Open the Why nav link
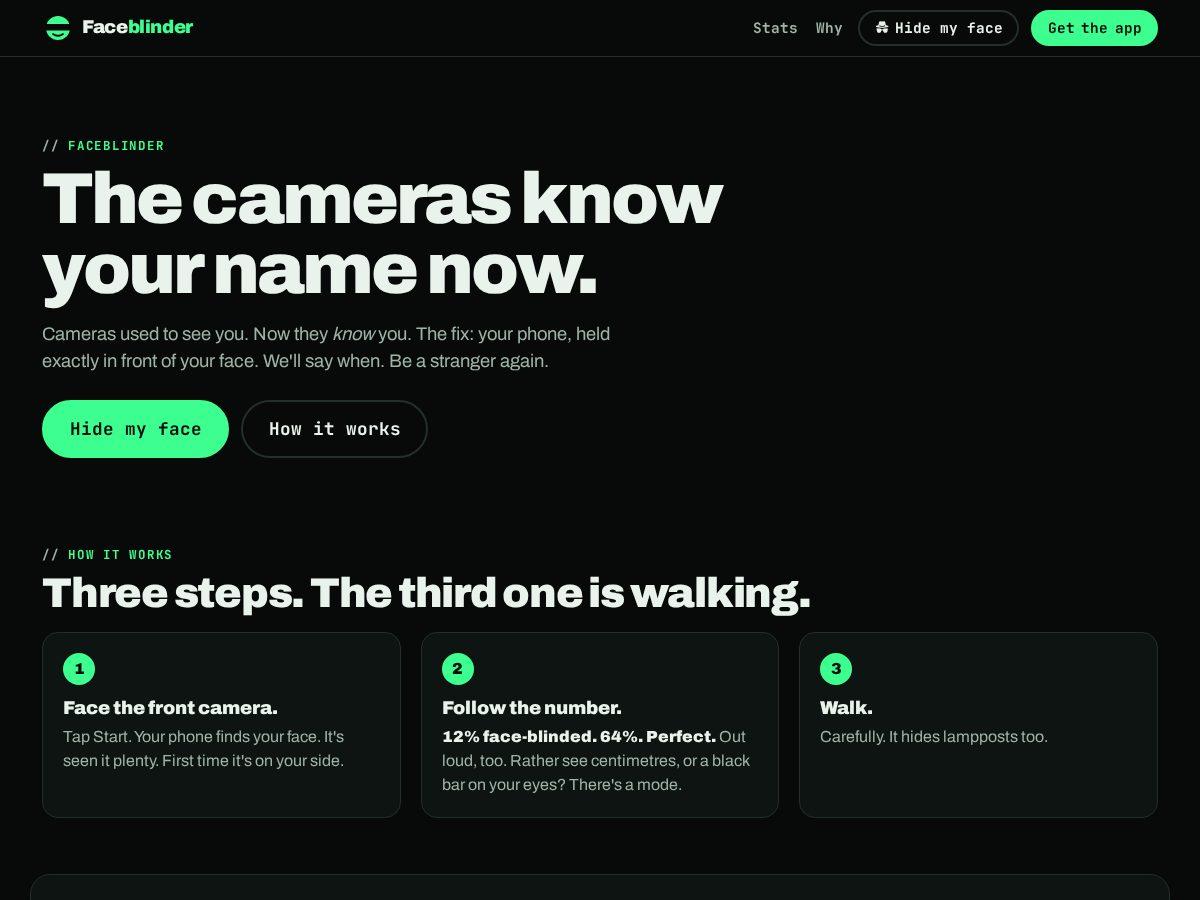The image size is (1200, 900). pyautogui.click(x=829, y=28)
